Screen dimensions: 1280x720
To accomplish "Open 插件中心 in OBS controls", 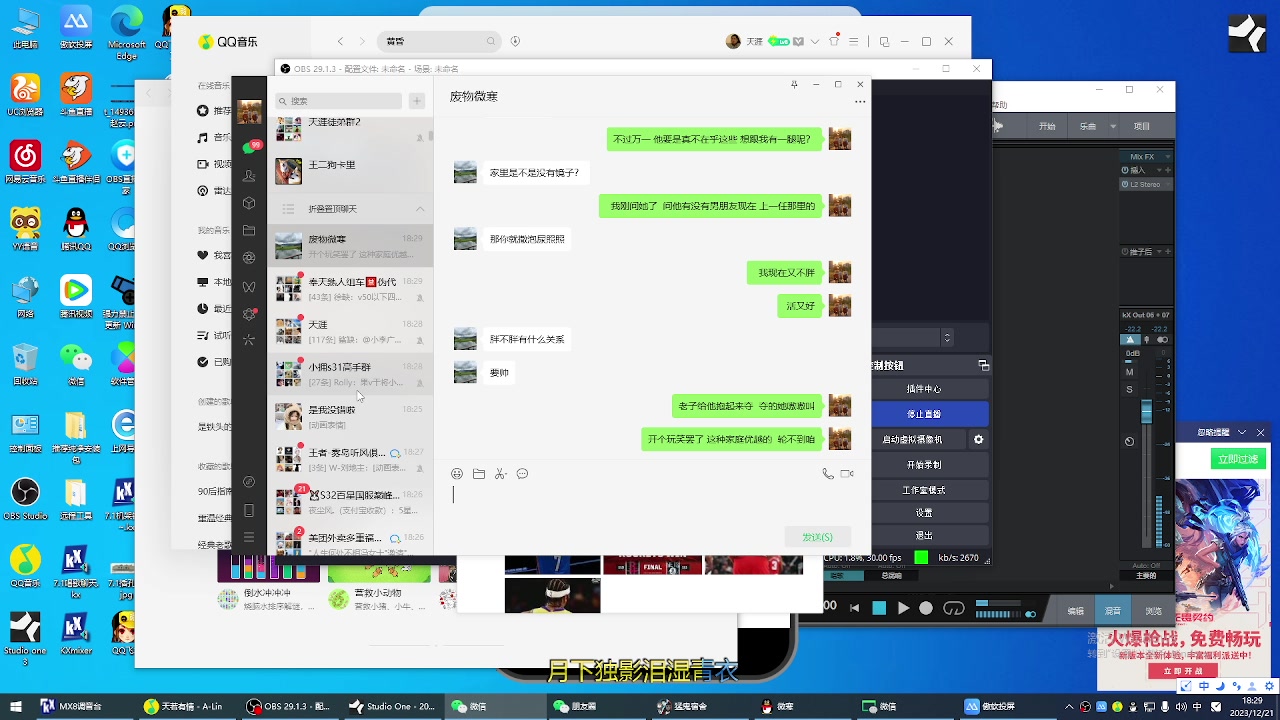I will pos(924,389).
